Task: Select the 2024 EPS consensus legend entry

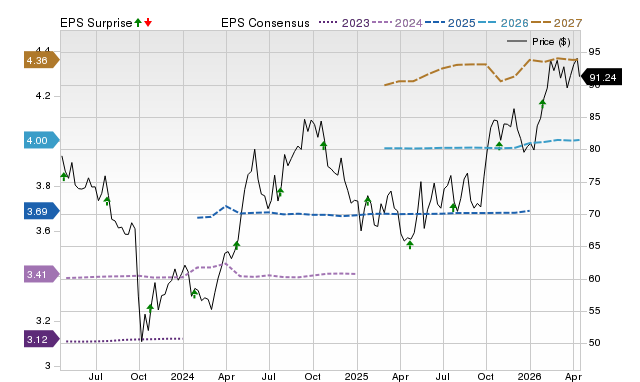Action: pos(397,23)
